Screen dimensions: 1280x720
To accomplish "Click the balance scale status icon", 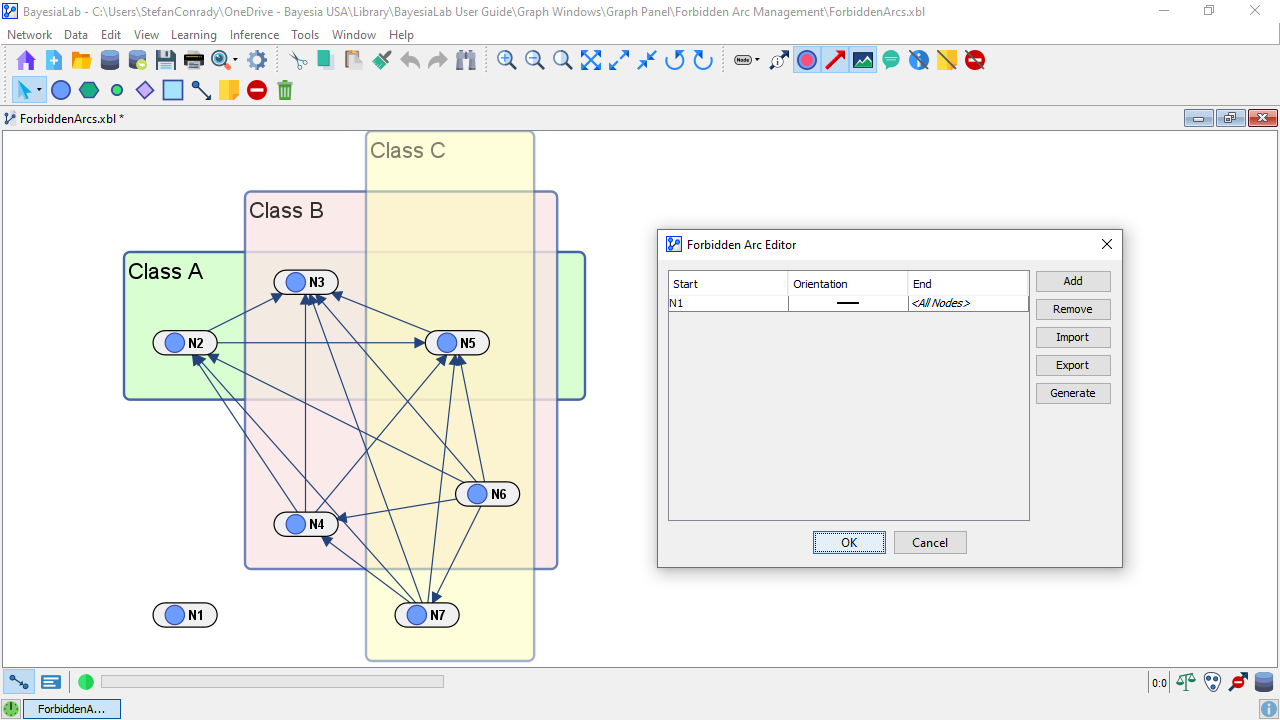I will click(x=1186, y=682).
